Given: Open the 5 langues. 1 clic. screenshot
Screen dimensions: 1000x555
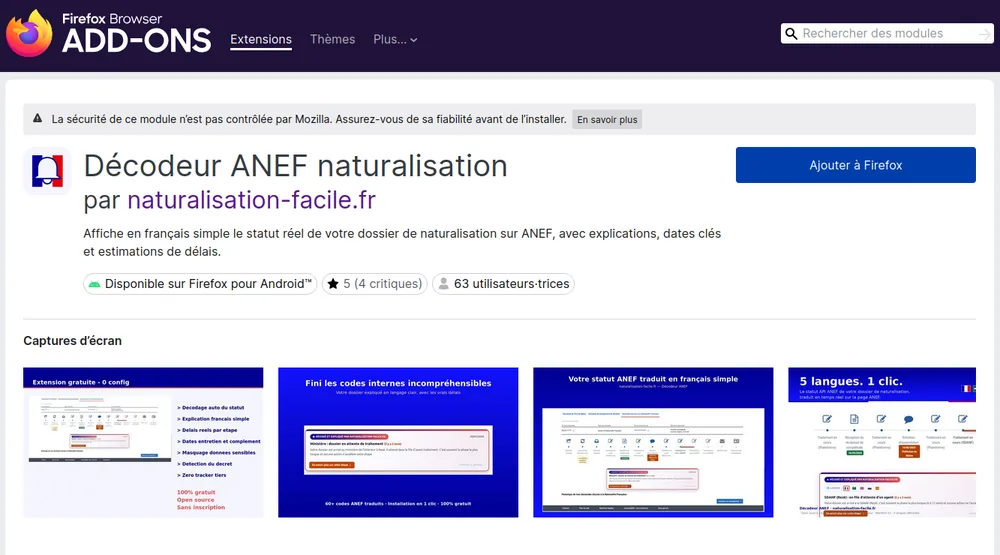Looking at the screenshot, I should pyautogui.click(x=882, y=442).
